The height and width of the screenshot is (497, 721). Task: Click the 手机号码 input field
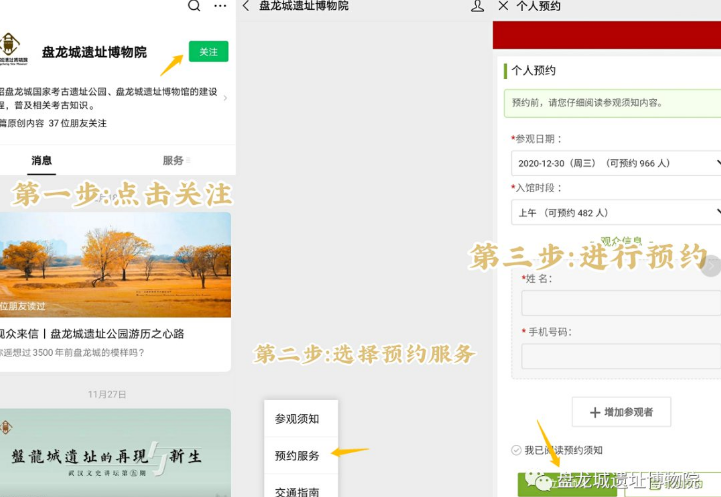click(x=621, y=356)
